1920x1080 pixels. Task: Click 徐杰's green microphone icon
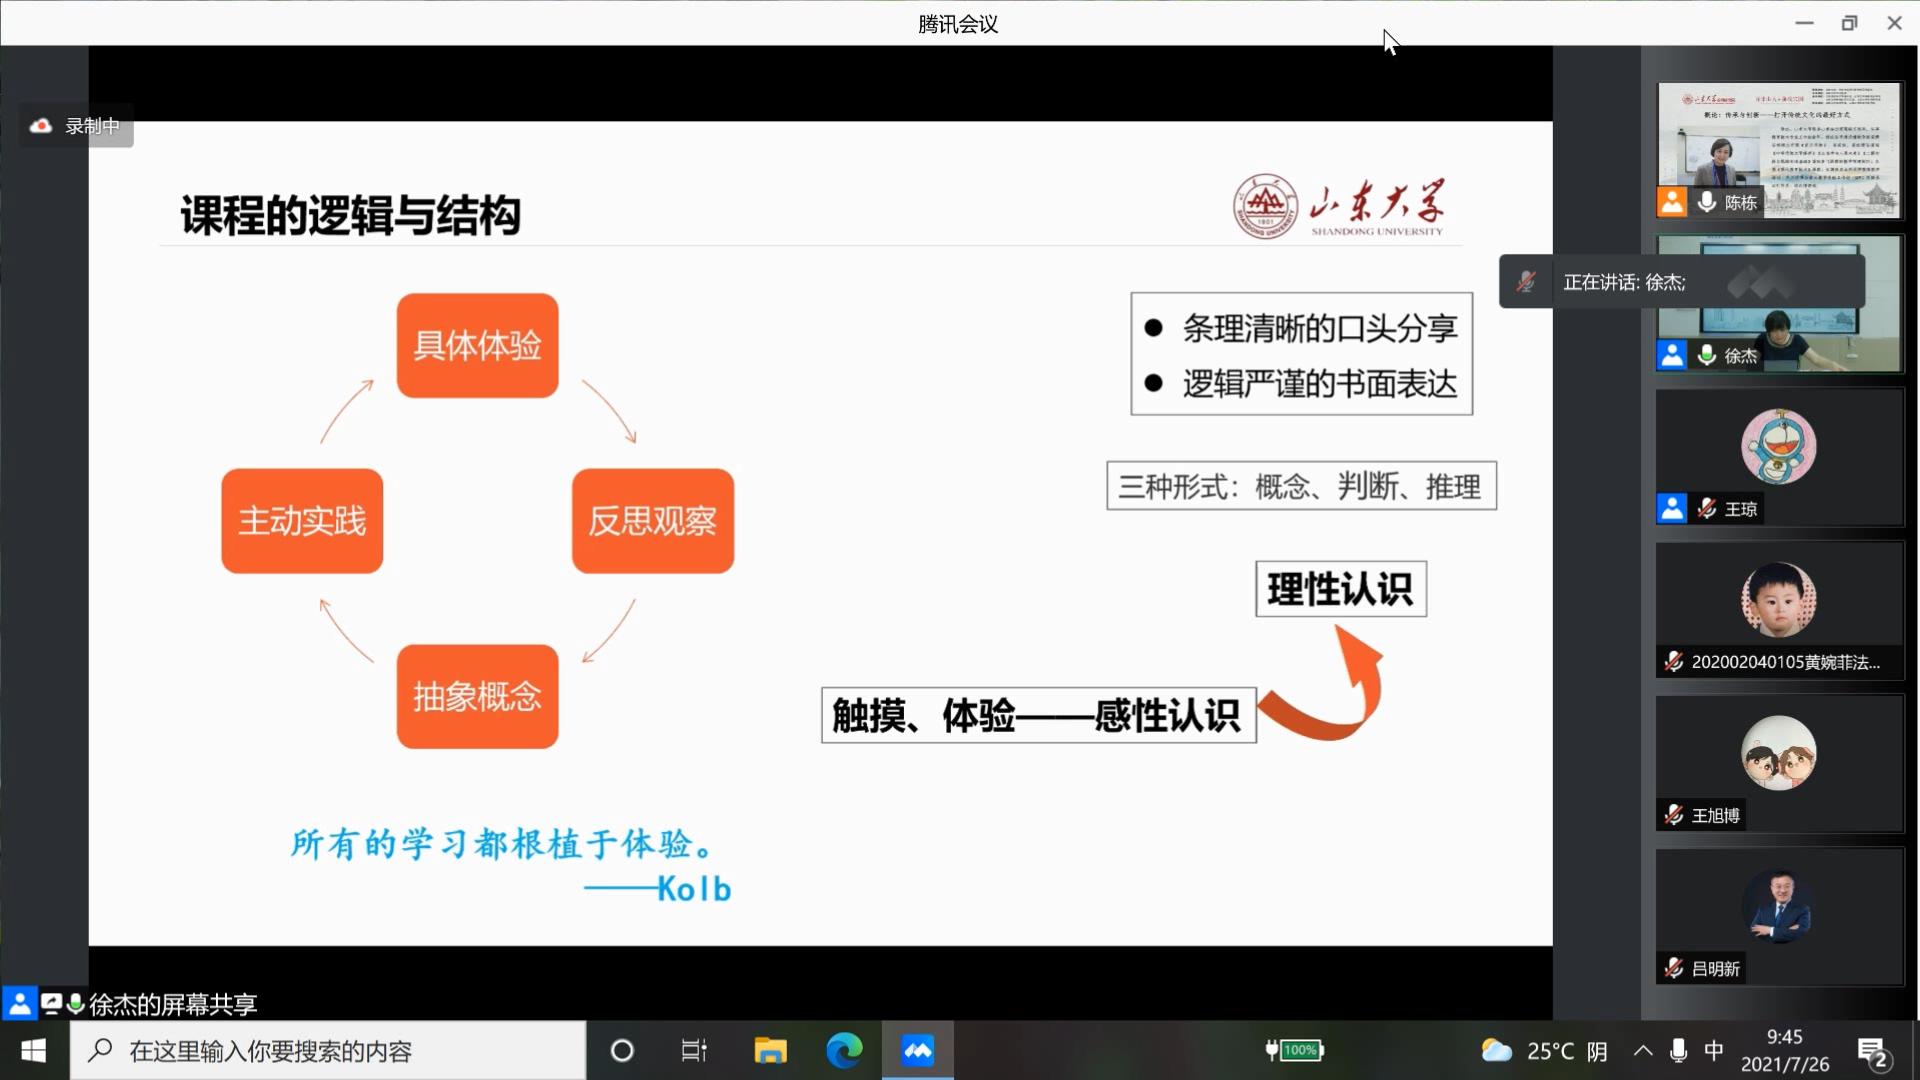click(1707, 355)
